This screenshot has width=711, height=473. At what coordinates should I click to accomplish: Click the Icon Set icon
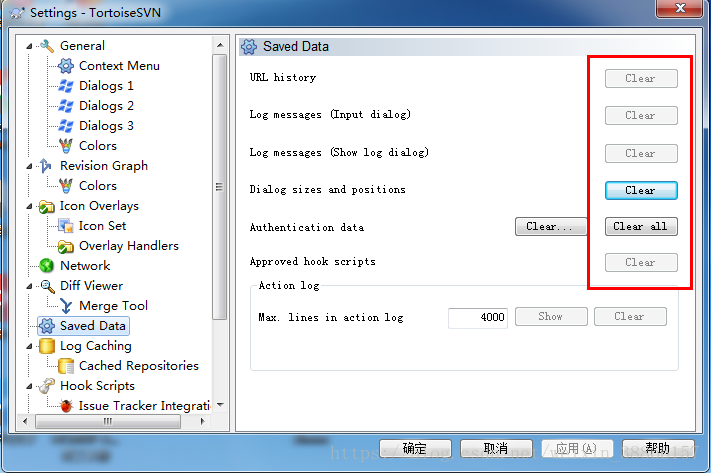tap(66, 226)
